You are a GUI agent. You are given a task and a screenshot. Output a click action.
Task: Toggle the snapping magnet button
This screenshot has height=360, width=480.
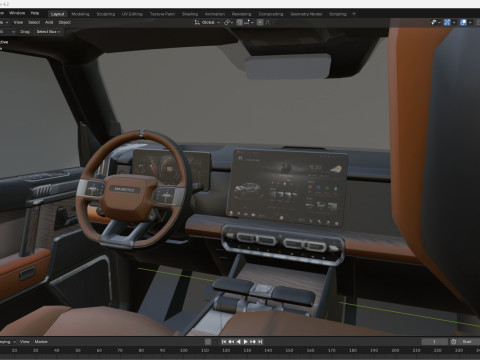click(240, 22)
